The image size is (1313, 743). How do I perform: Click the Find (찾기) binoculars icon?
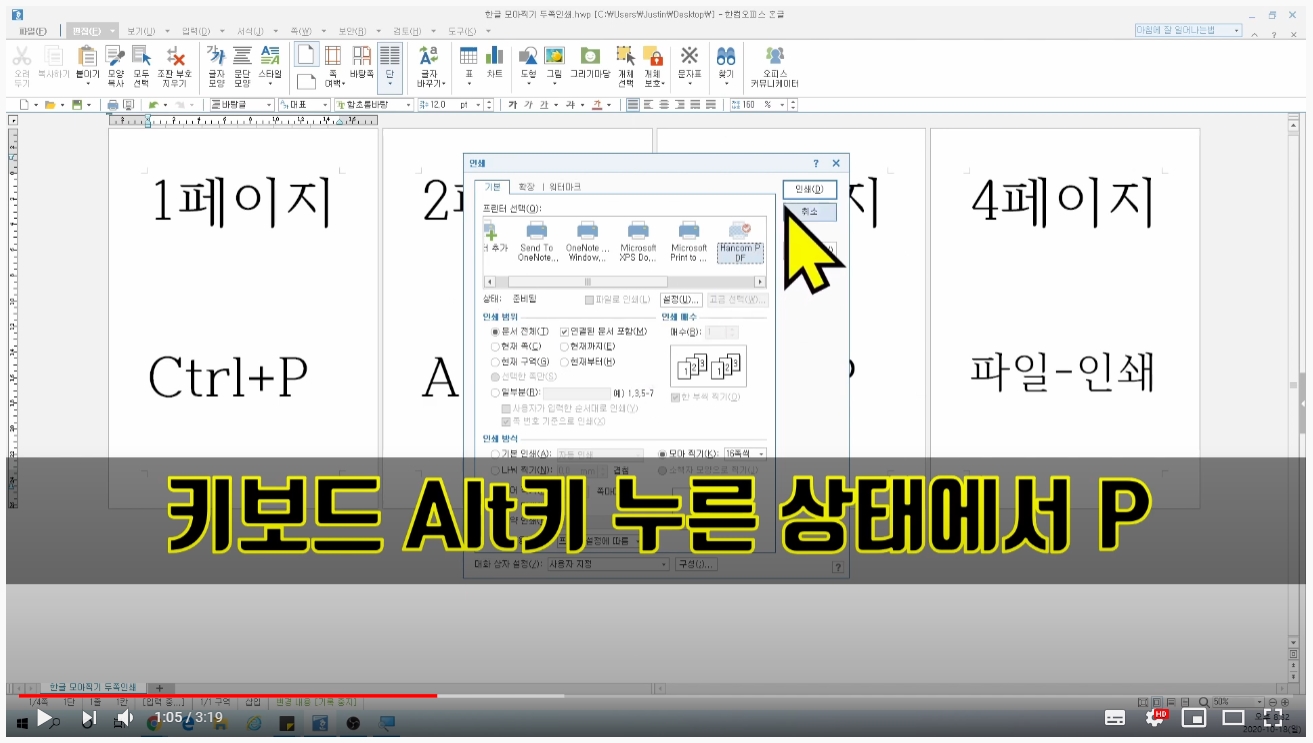[726, 62]
